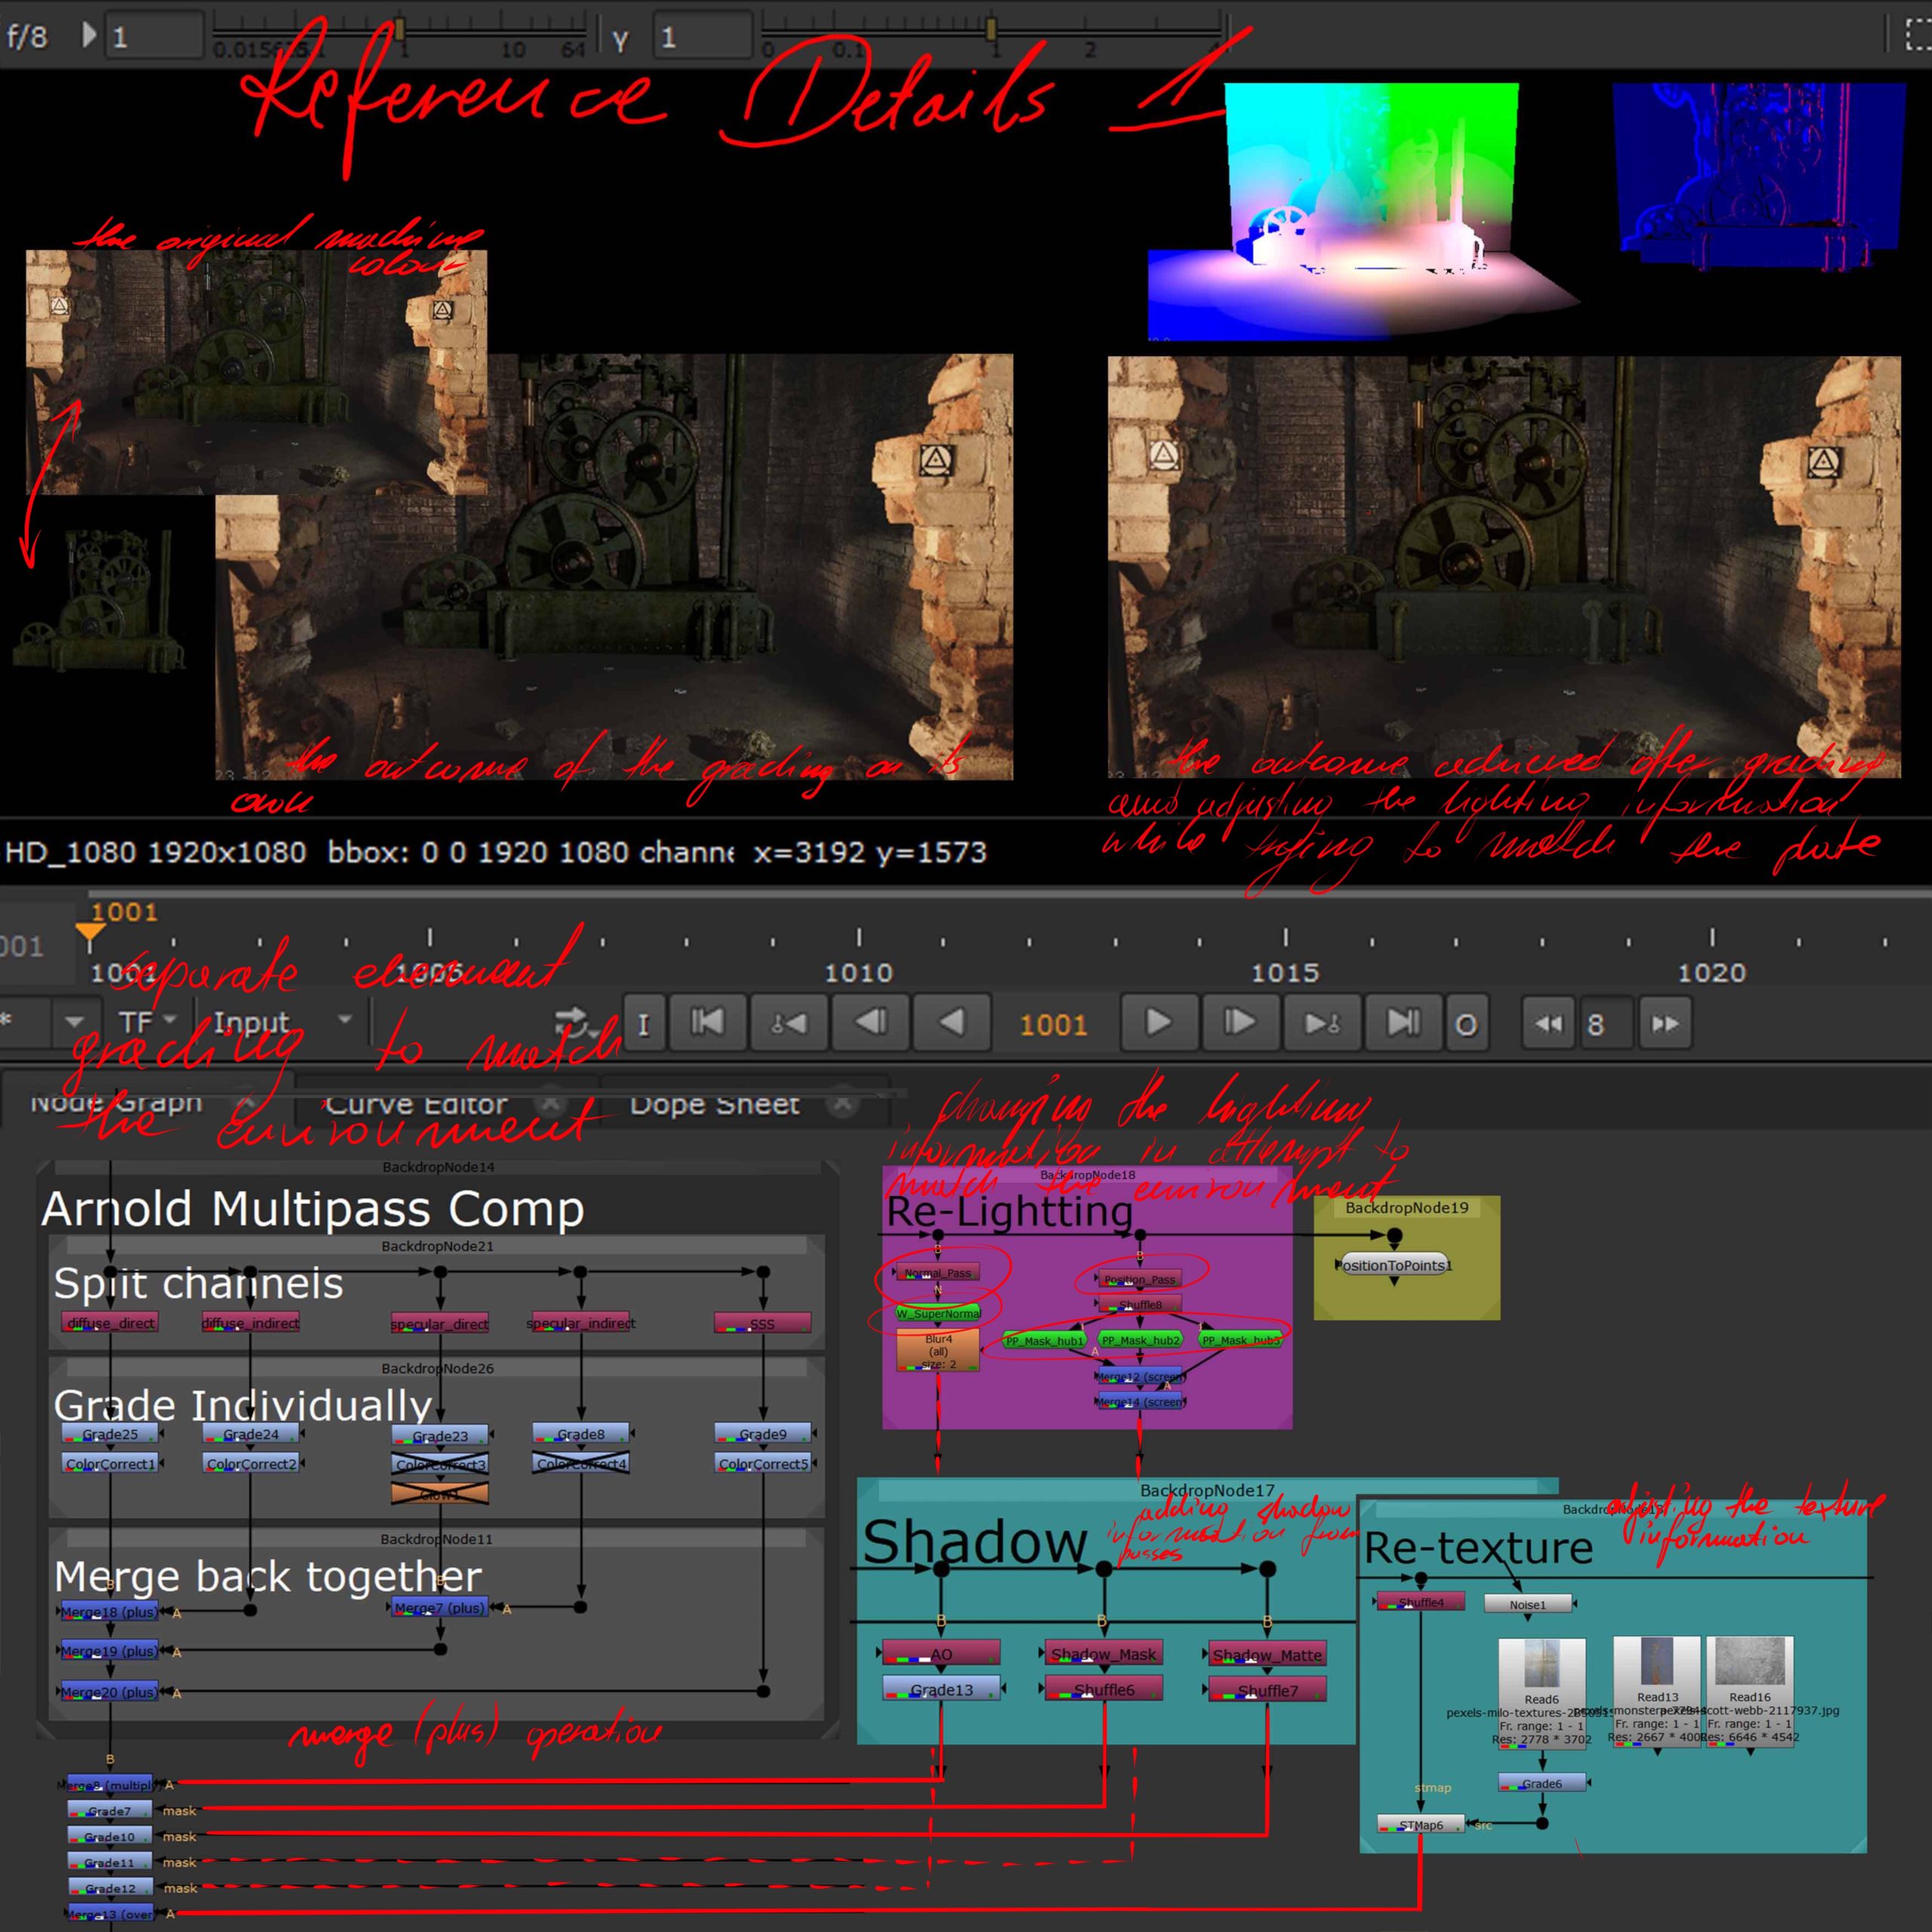Viewport: 1932px width, 1932px height.
Task: Skip forward by frame increment
Action: 1665,1023
